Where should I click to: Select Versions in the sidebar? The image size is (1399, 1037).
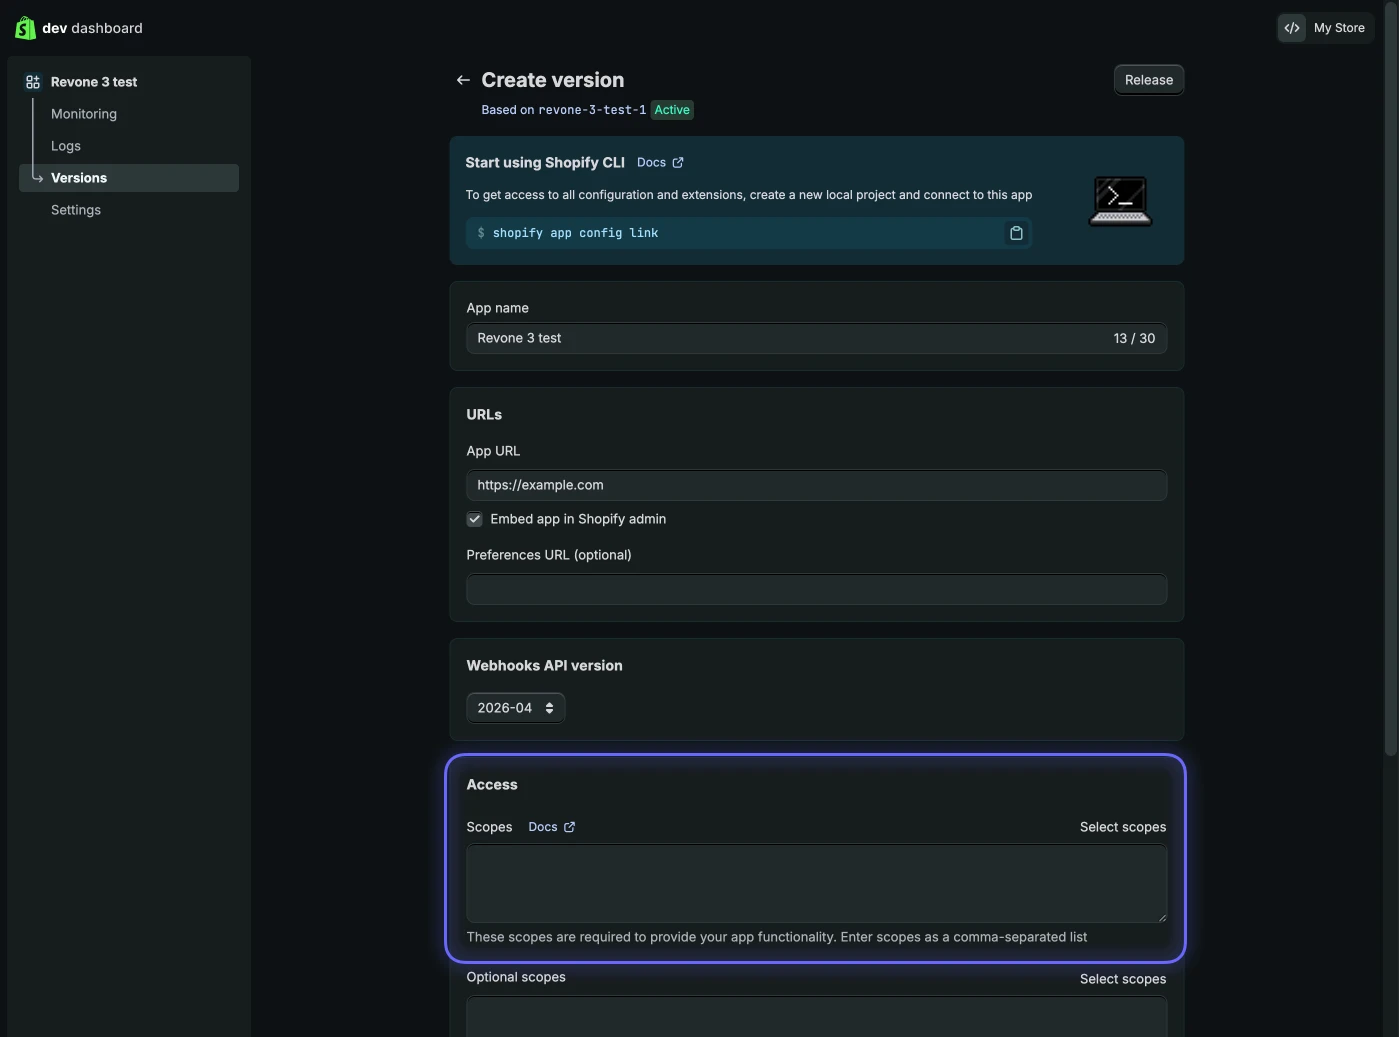(129, 178)
